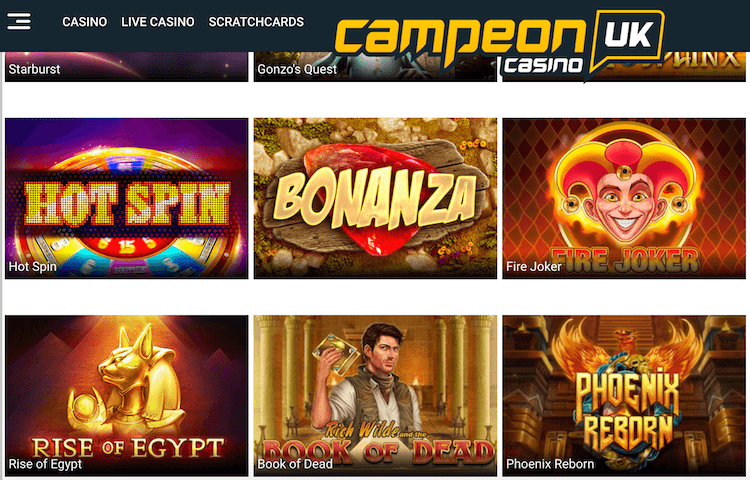Click the Hot Spin text label
750x480 pixels.
point(33,267)
